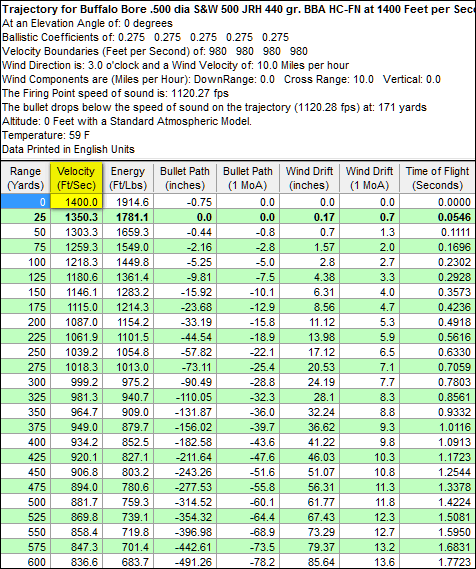
Task: Select the 1449.8 energy cell at 100 yards
Action: point(128,262)
